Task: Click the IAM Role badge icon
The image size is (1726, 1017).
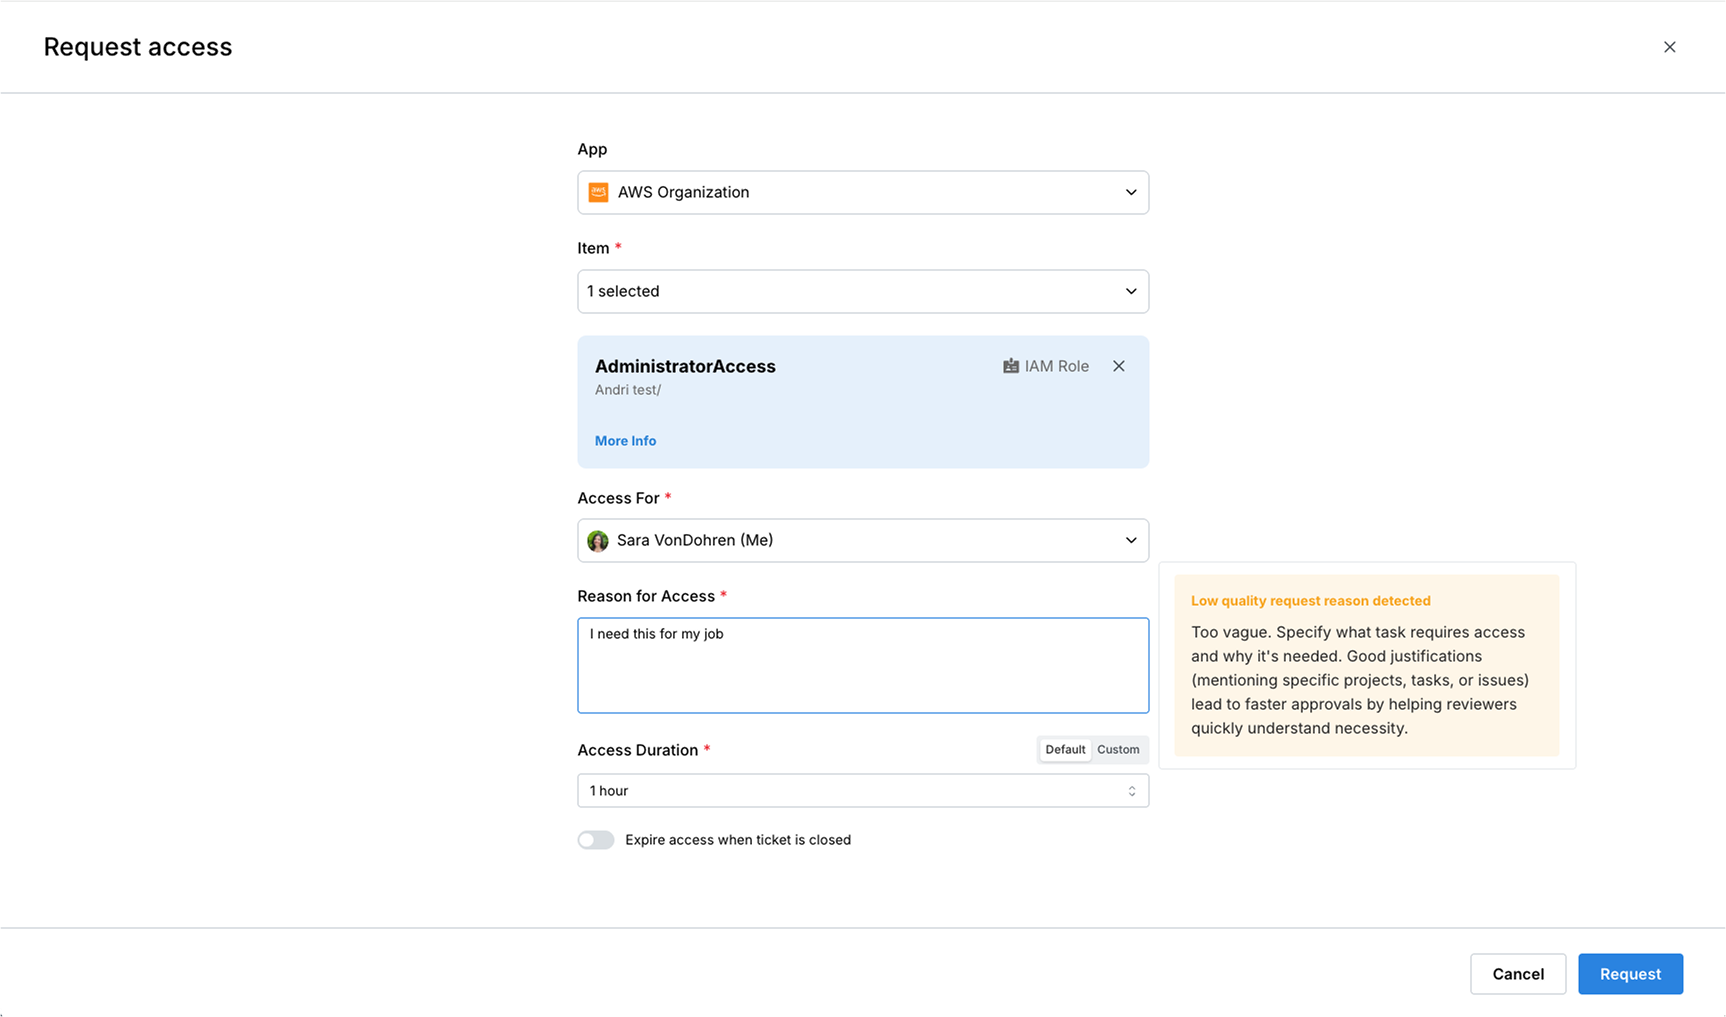Action: coord(1011,366)
